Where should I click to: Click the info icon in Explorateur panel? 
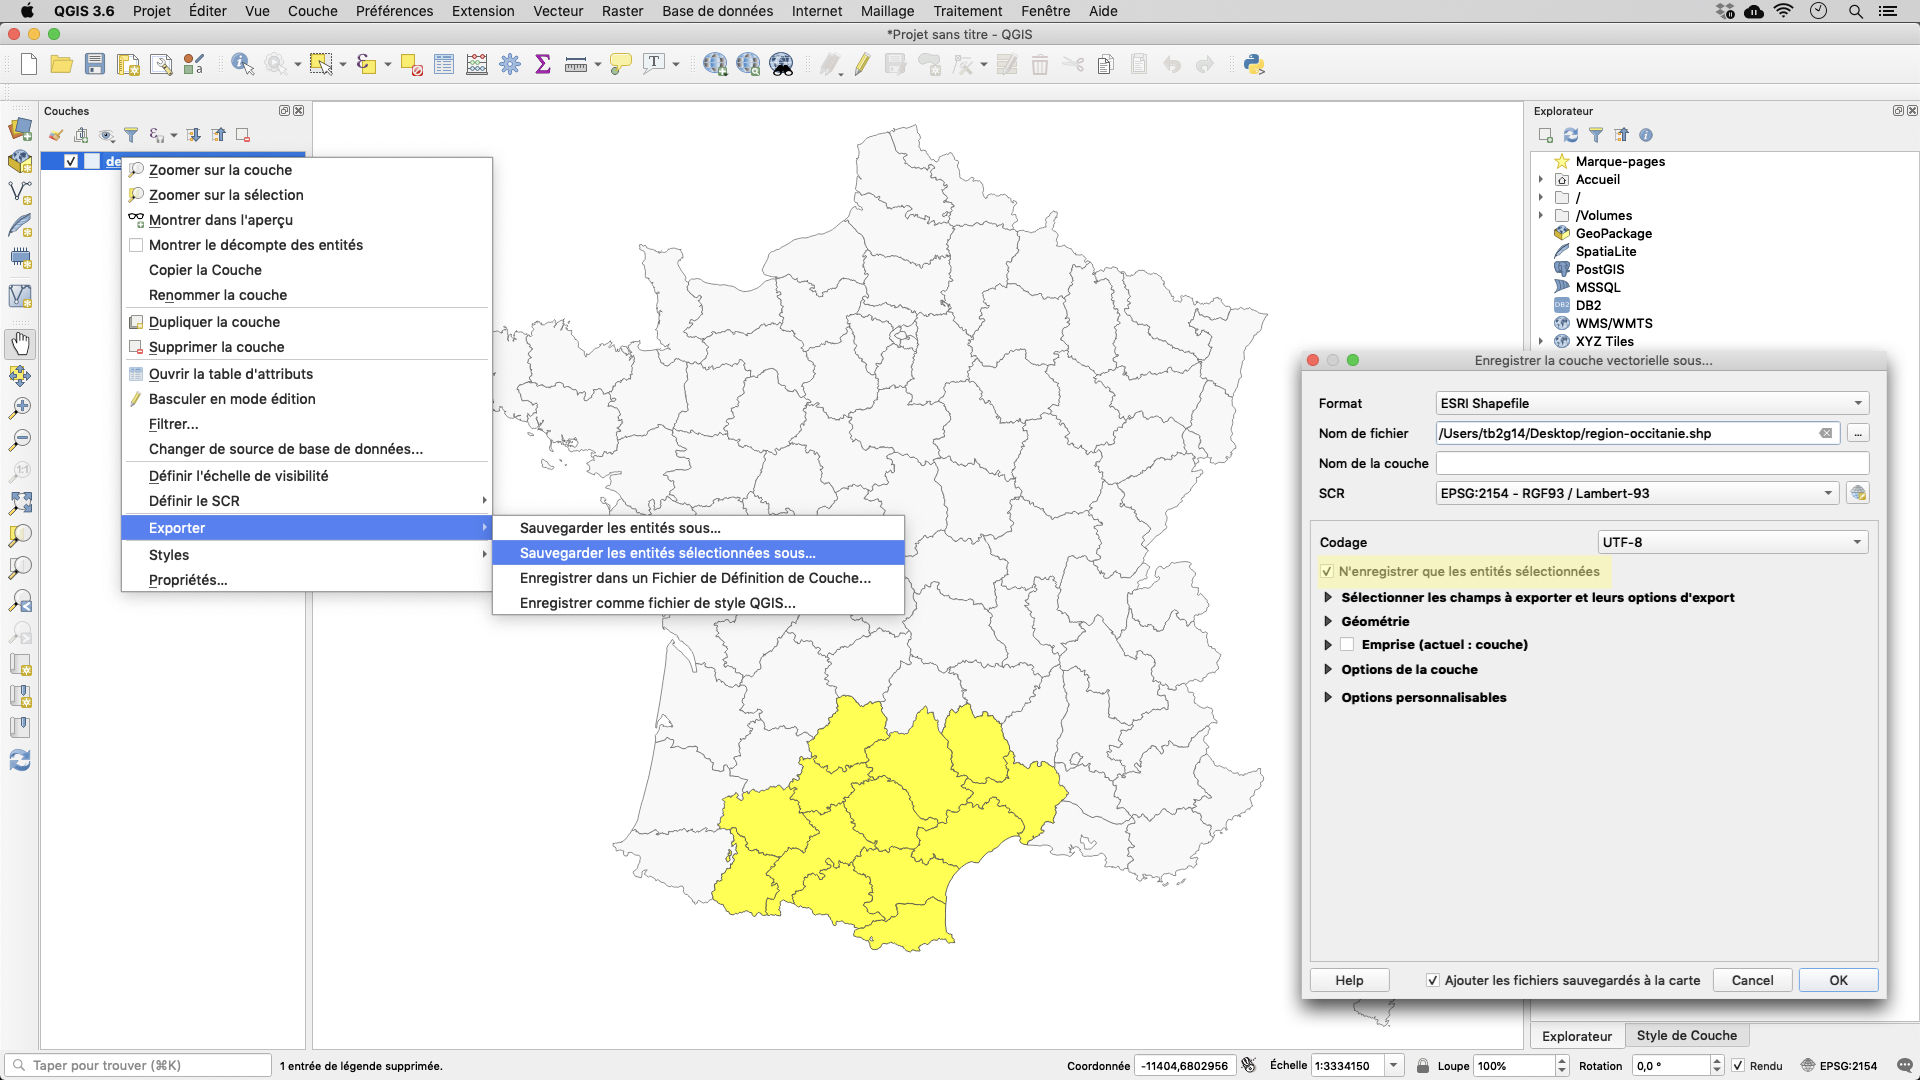(1646, 135)
